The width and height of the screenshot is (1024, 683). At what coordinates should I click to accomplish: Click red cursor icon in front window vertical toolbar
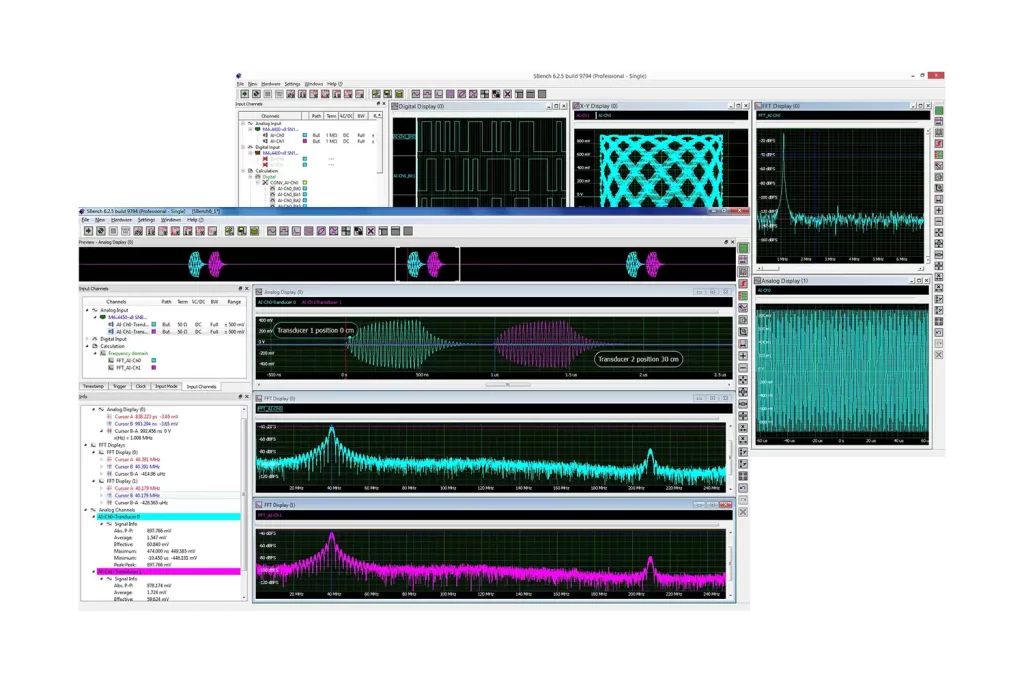point(743,284)
